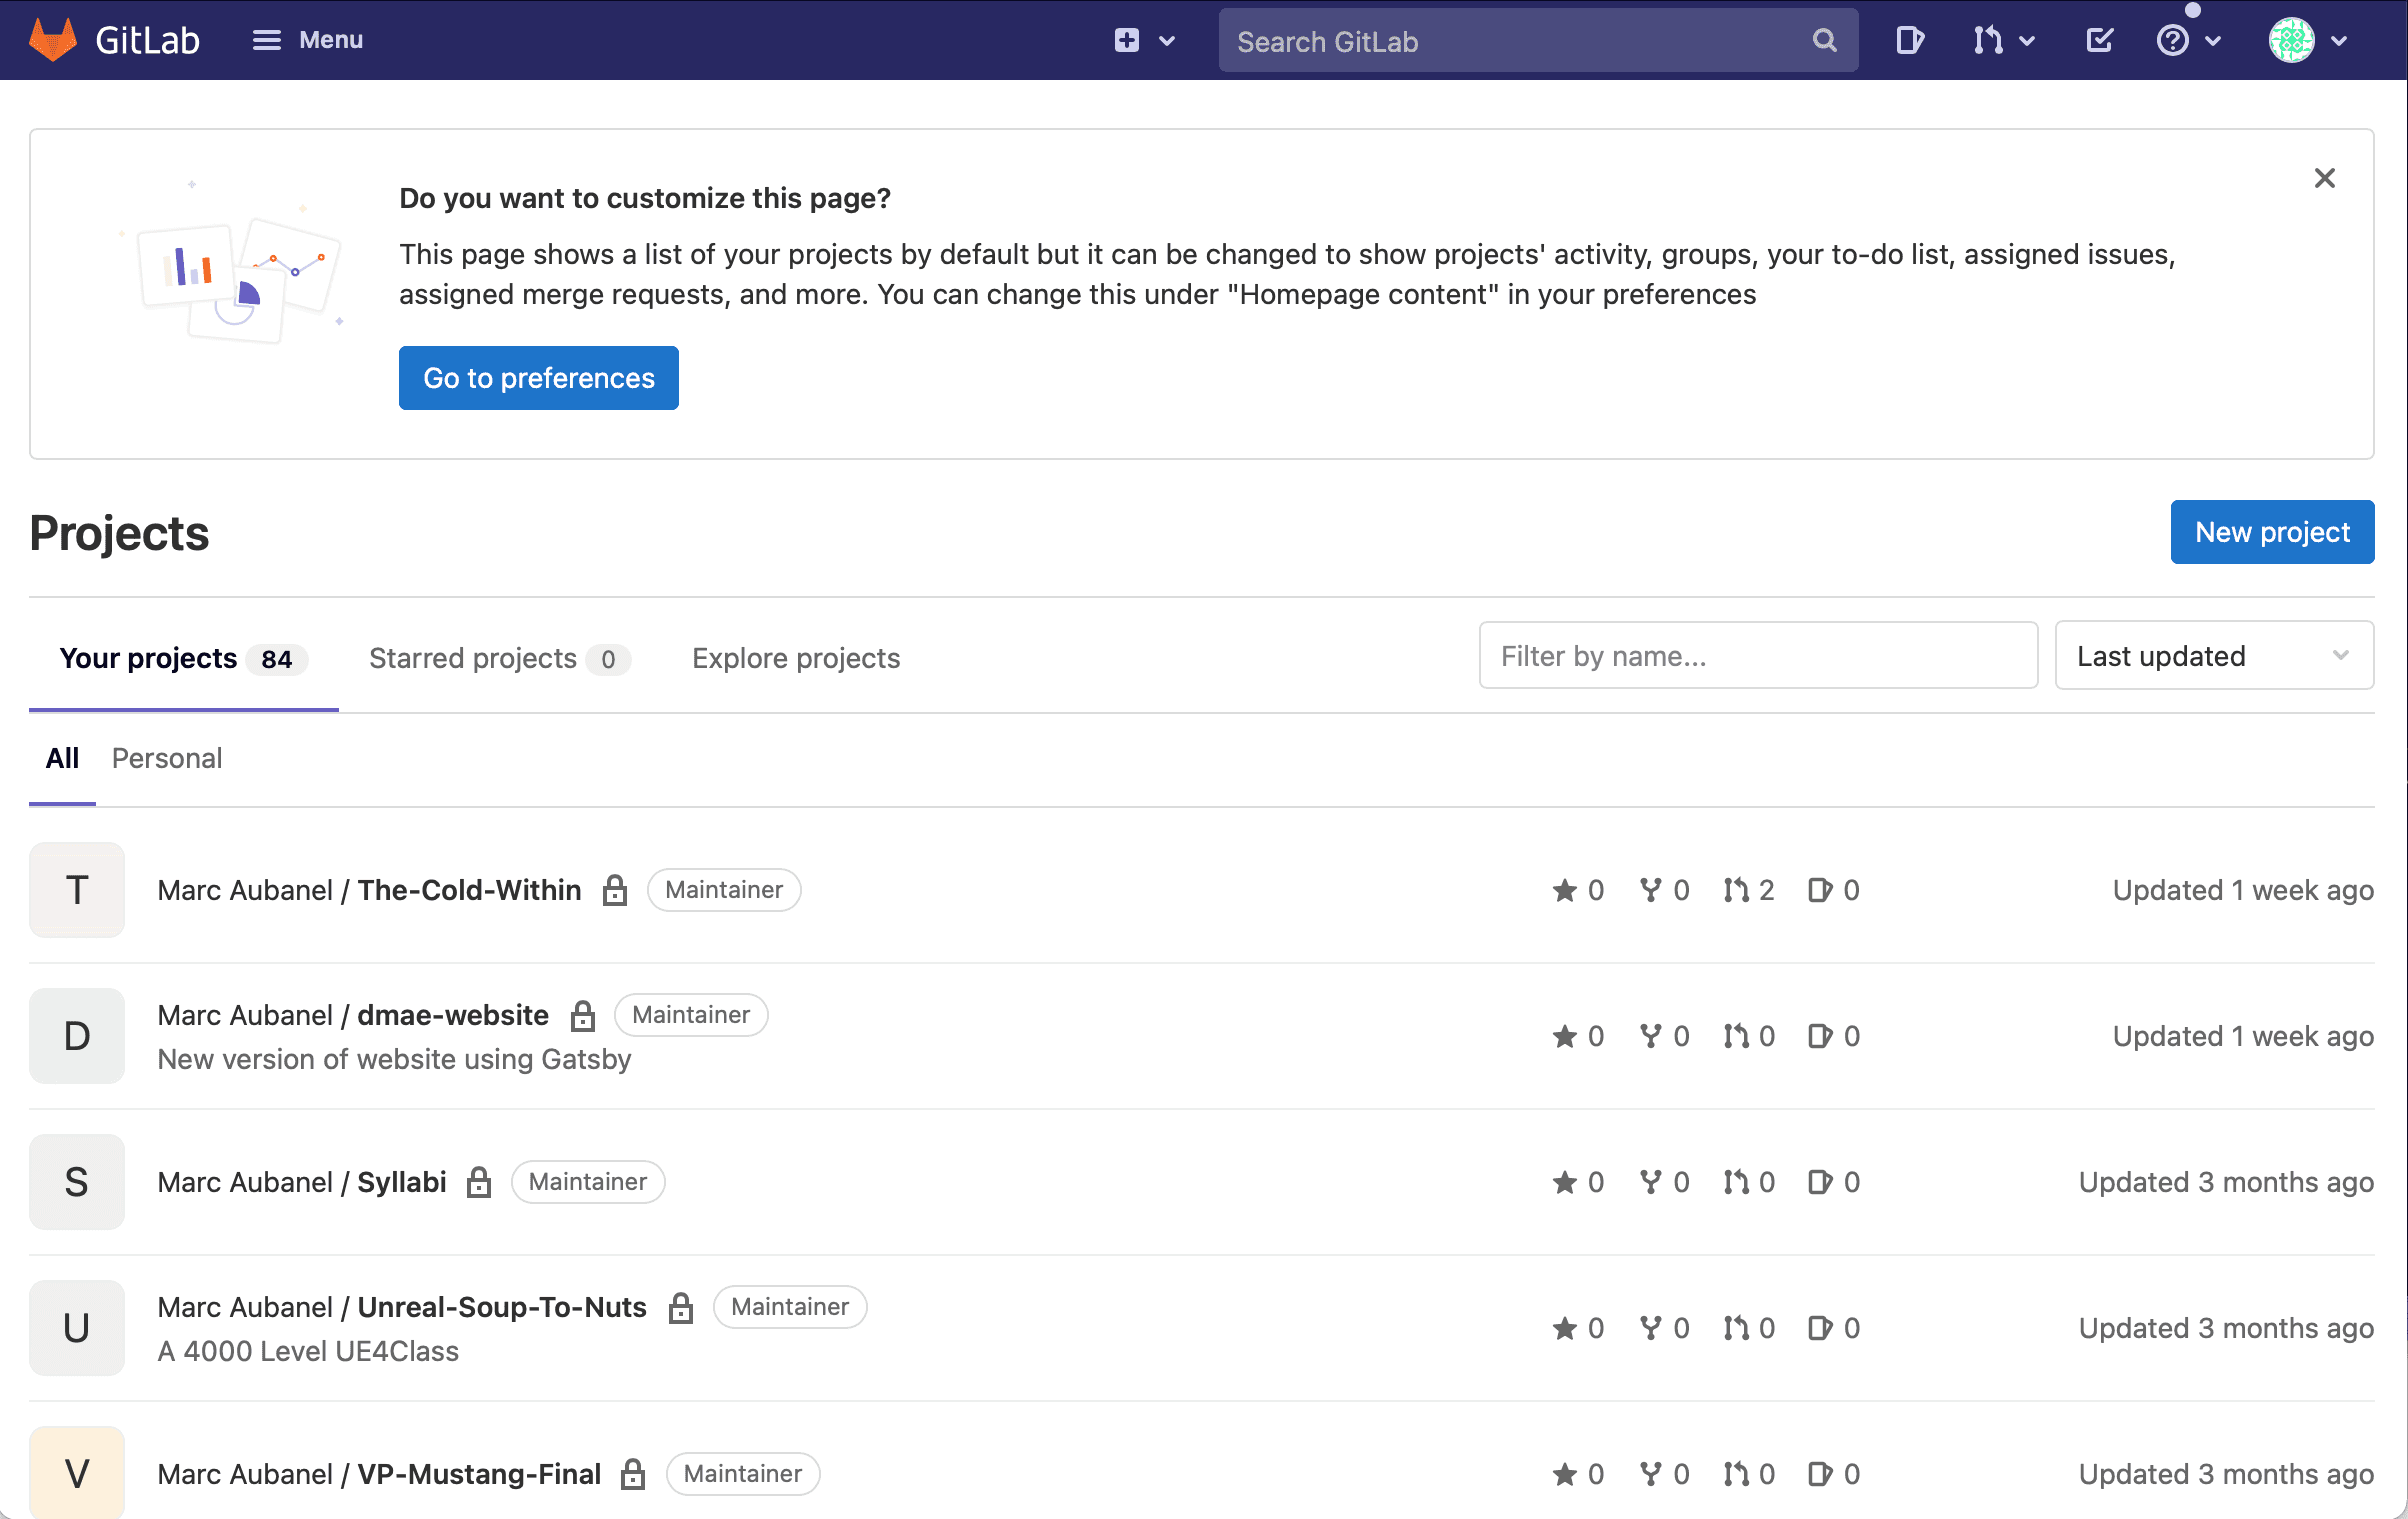This screenshot has width=2408, height=1519.
Task: Click forks icon for Unreal-Soup-To-Nuts
Action: pyautogui.click(x=1651, y=1328)
